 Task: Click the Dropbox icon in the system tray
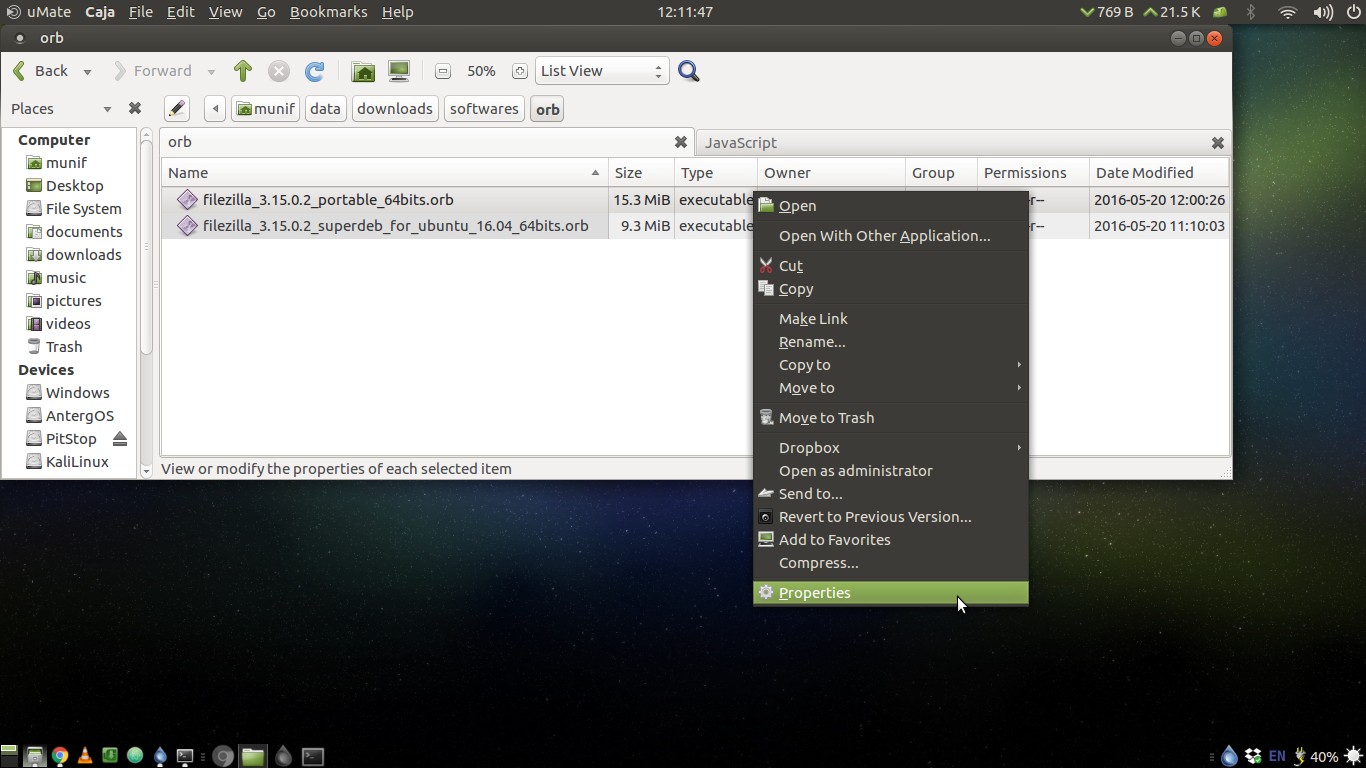1253,756
